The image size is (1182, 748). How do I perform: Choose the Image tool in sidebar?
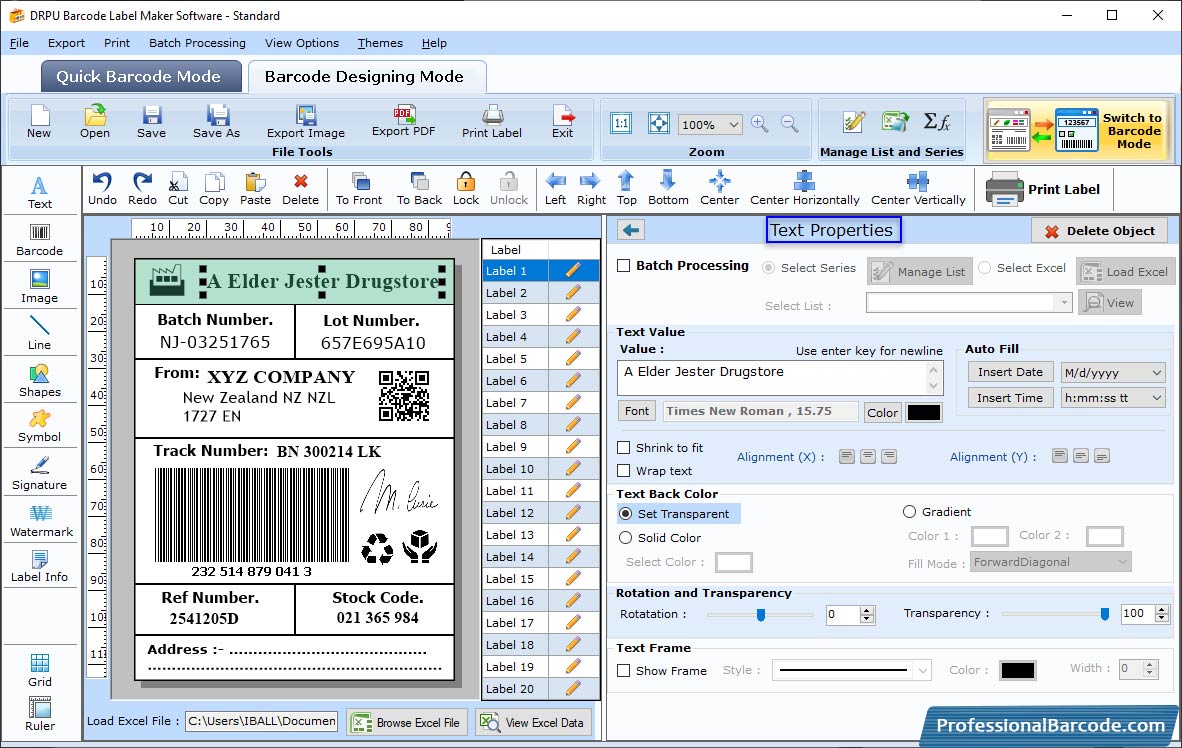(39, 287)
